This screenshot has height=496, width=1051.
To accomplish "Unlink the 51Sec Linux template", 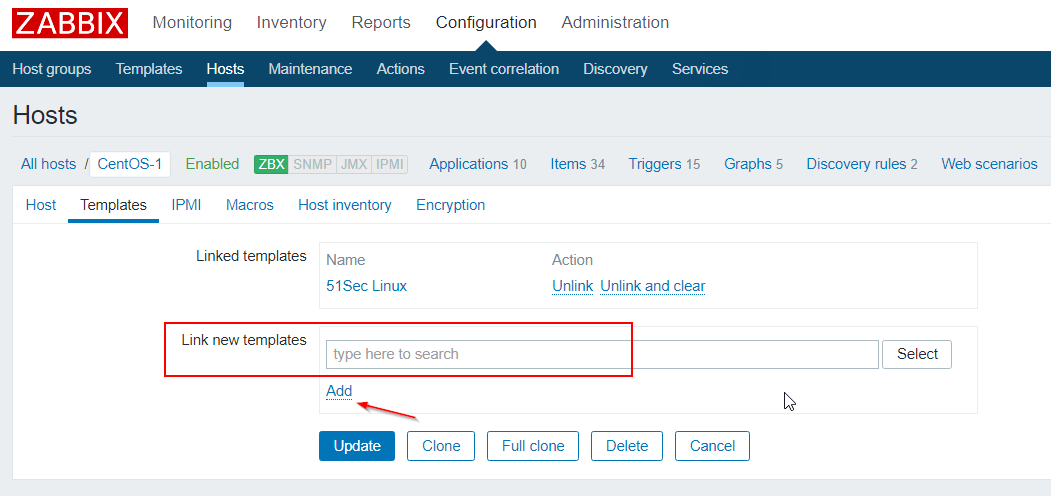I will [572, 286].
